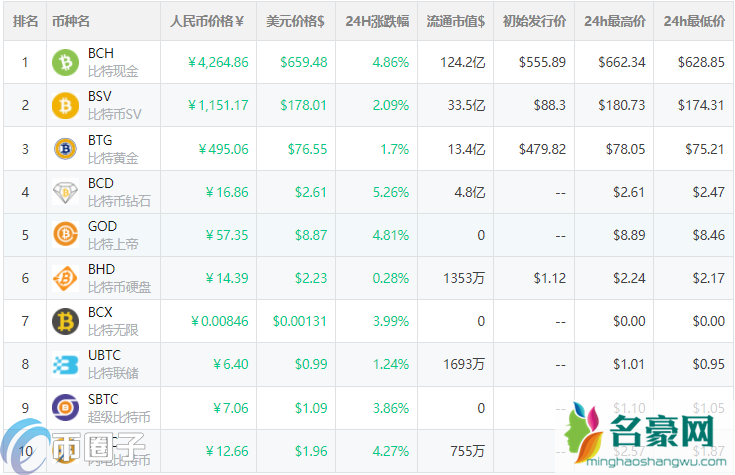
Task: Click the dark BCX coin icon
Action: click(x=65, y=321)
